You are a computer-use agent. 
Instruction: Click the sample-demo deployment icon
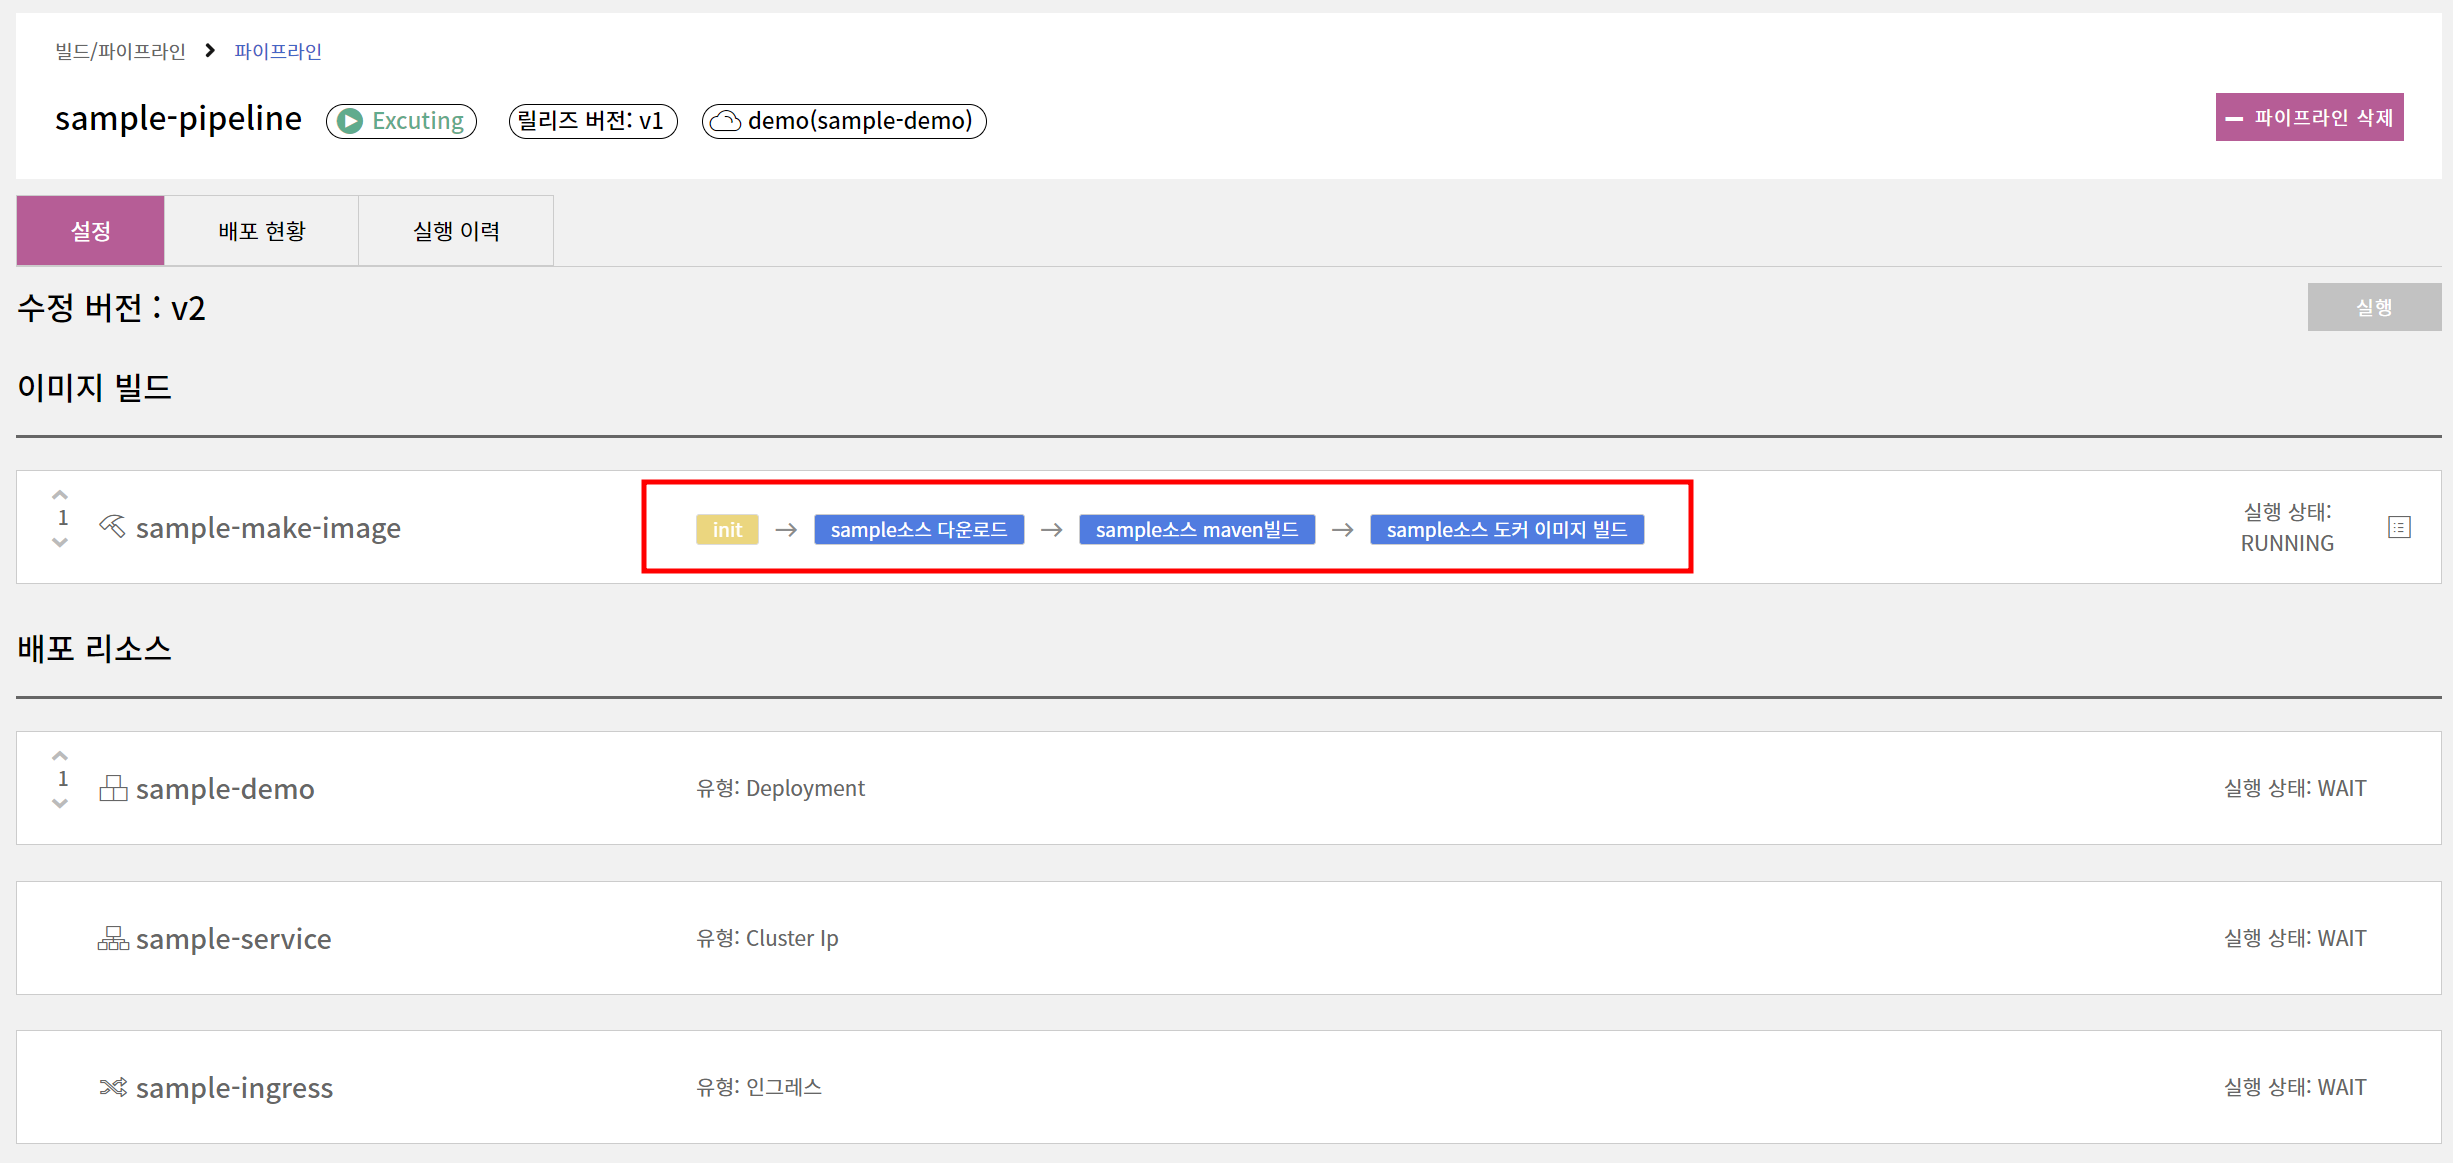click(113, 789)
